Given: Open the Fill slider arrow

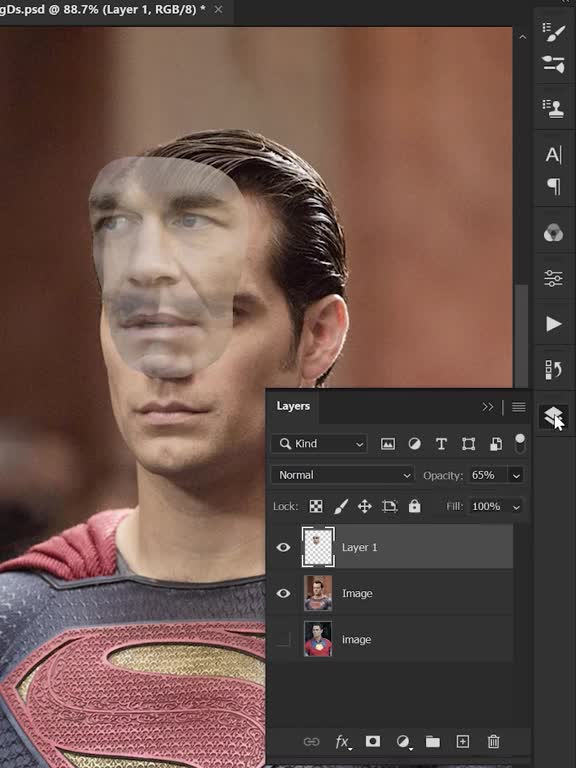Looking at the screenshot, I should (516, 507).
